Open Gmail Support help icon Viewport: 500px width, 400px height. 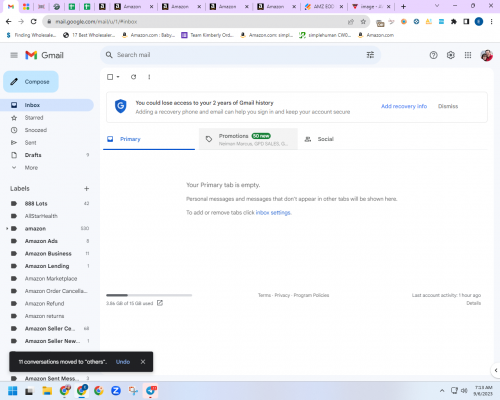coord(433,55)
